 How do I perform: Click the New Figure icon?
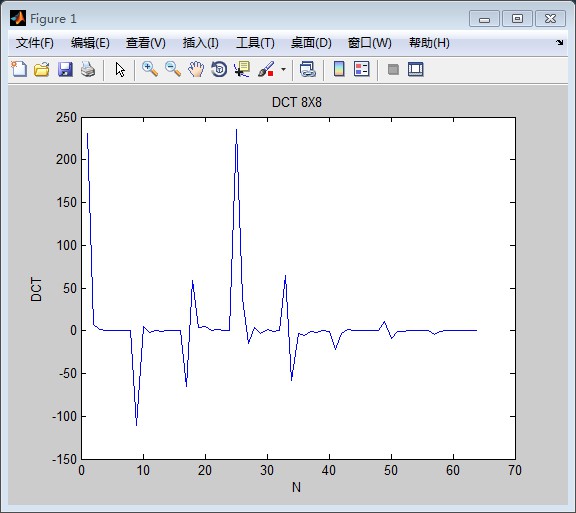pyautogui.click(x=19, y=69)
